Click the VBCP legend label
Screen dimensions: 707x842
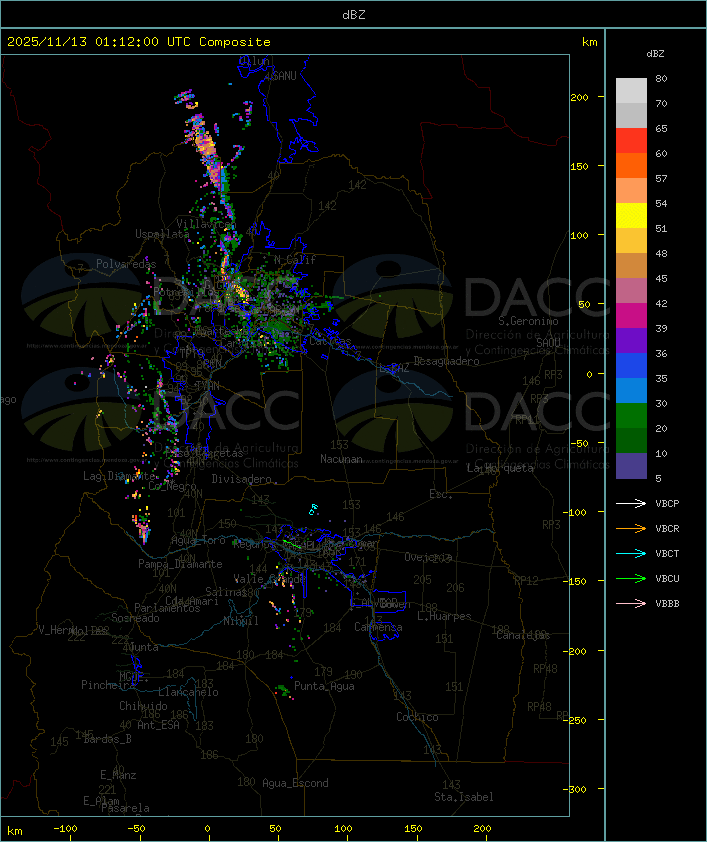point(667,504)
